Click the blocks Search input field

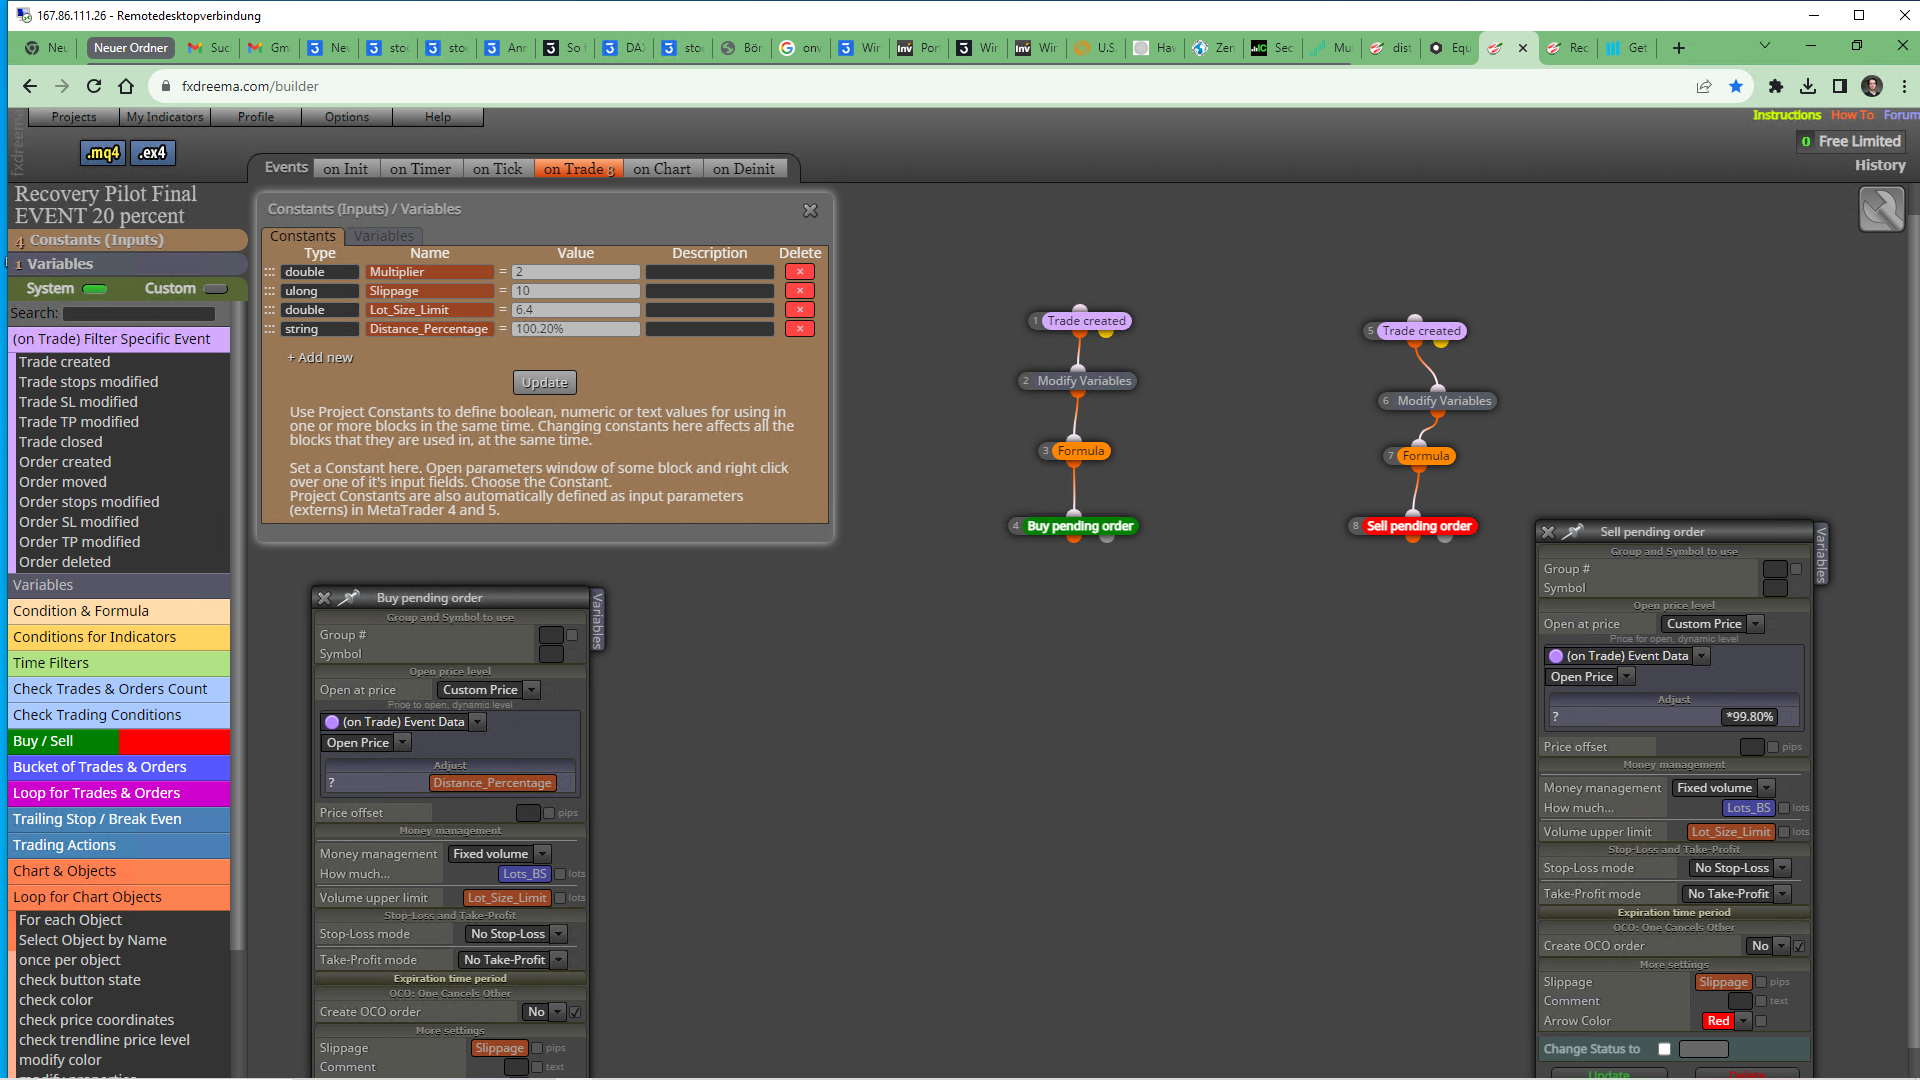139,314
